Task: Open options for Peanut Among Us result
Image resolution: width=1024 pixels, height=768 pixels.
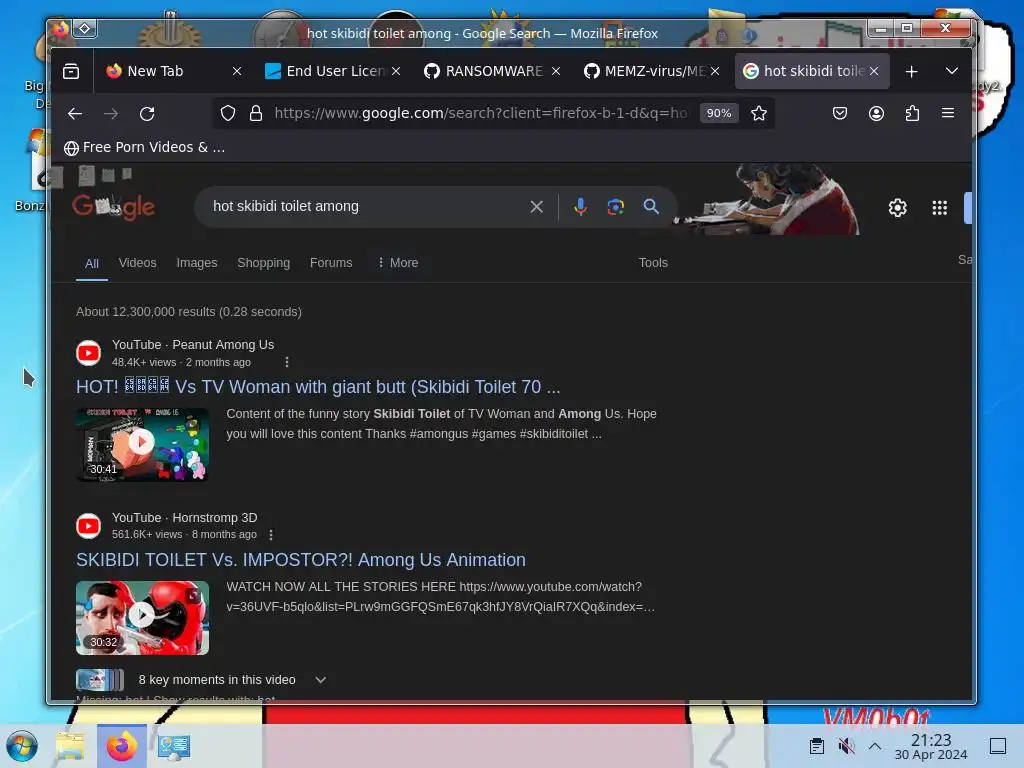Action: click(287, 362)
